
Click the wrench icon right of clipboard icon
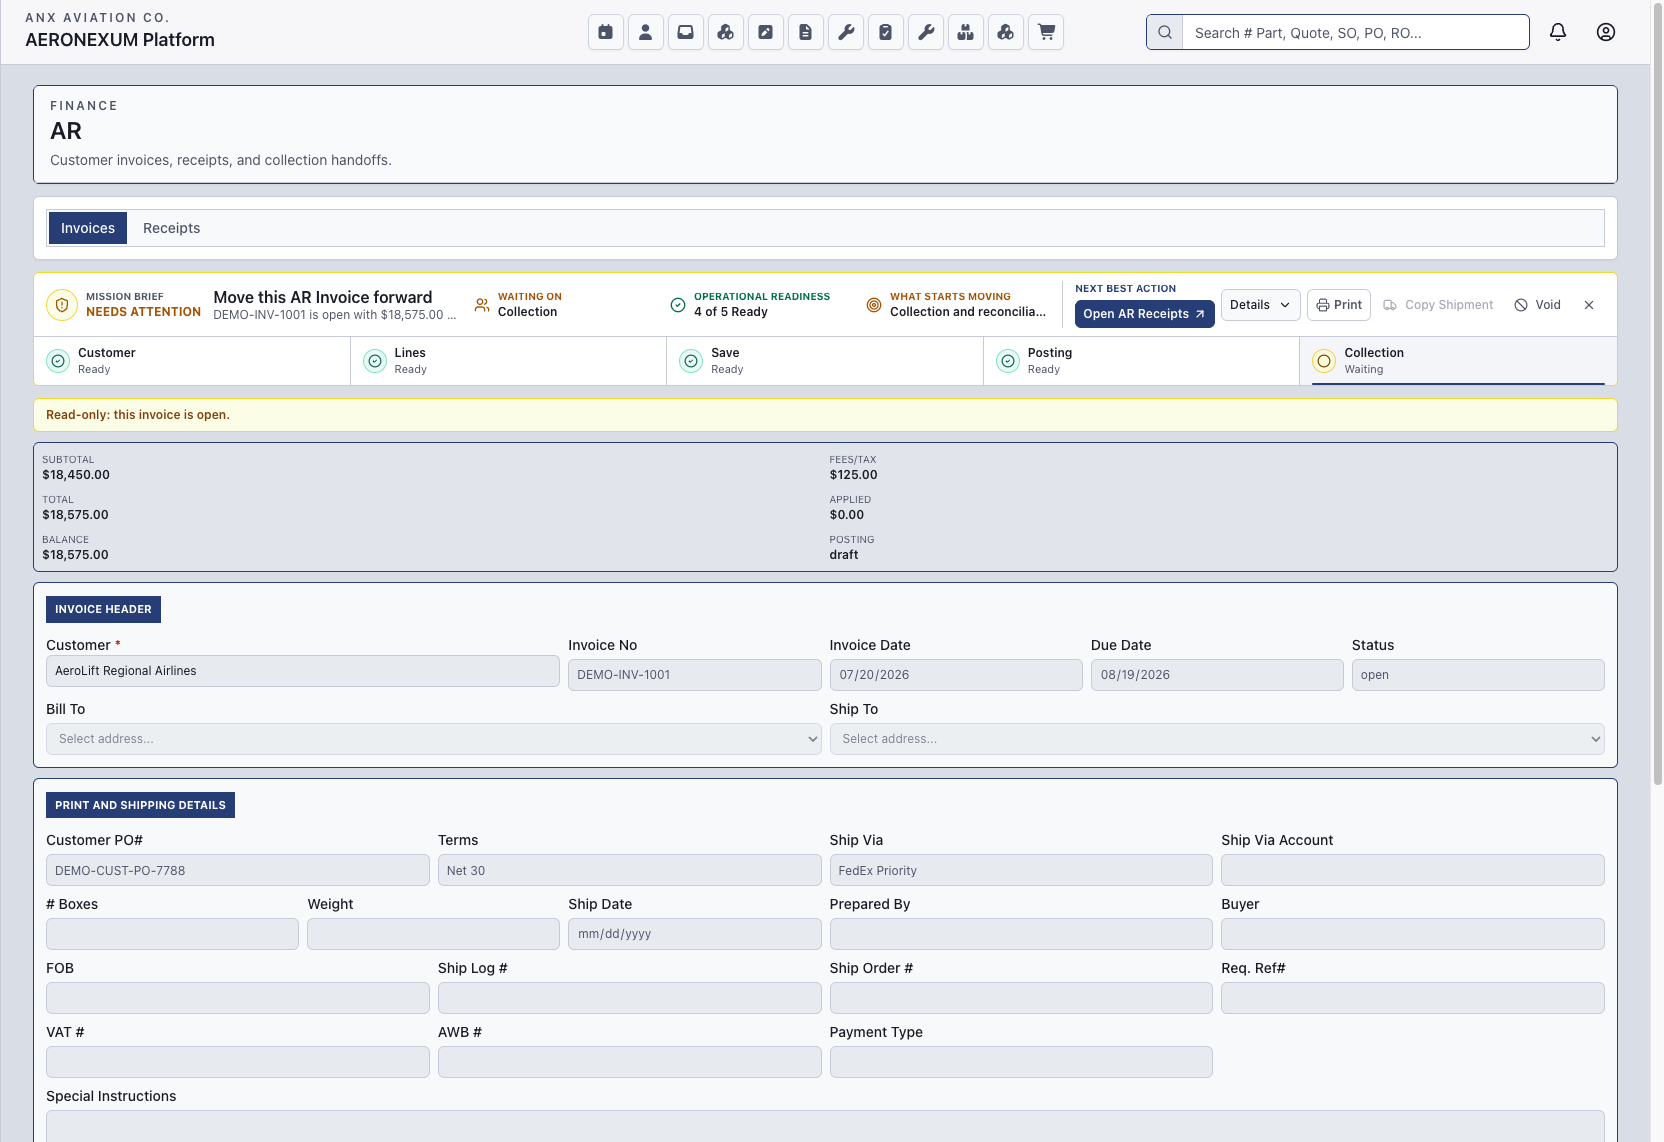(926, 32)
